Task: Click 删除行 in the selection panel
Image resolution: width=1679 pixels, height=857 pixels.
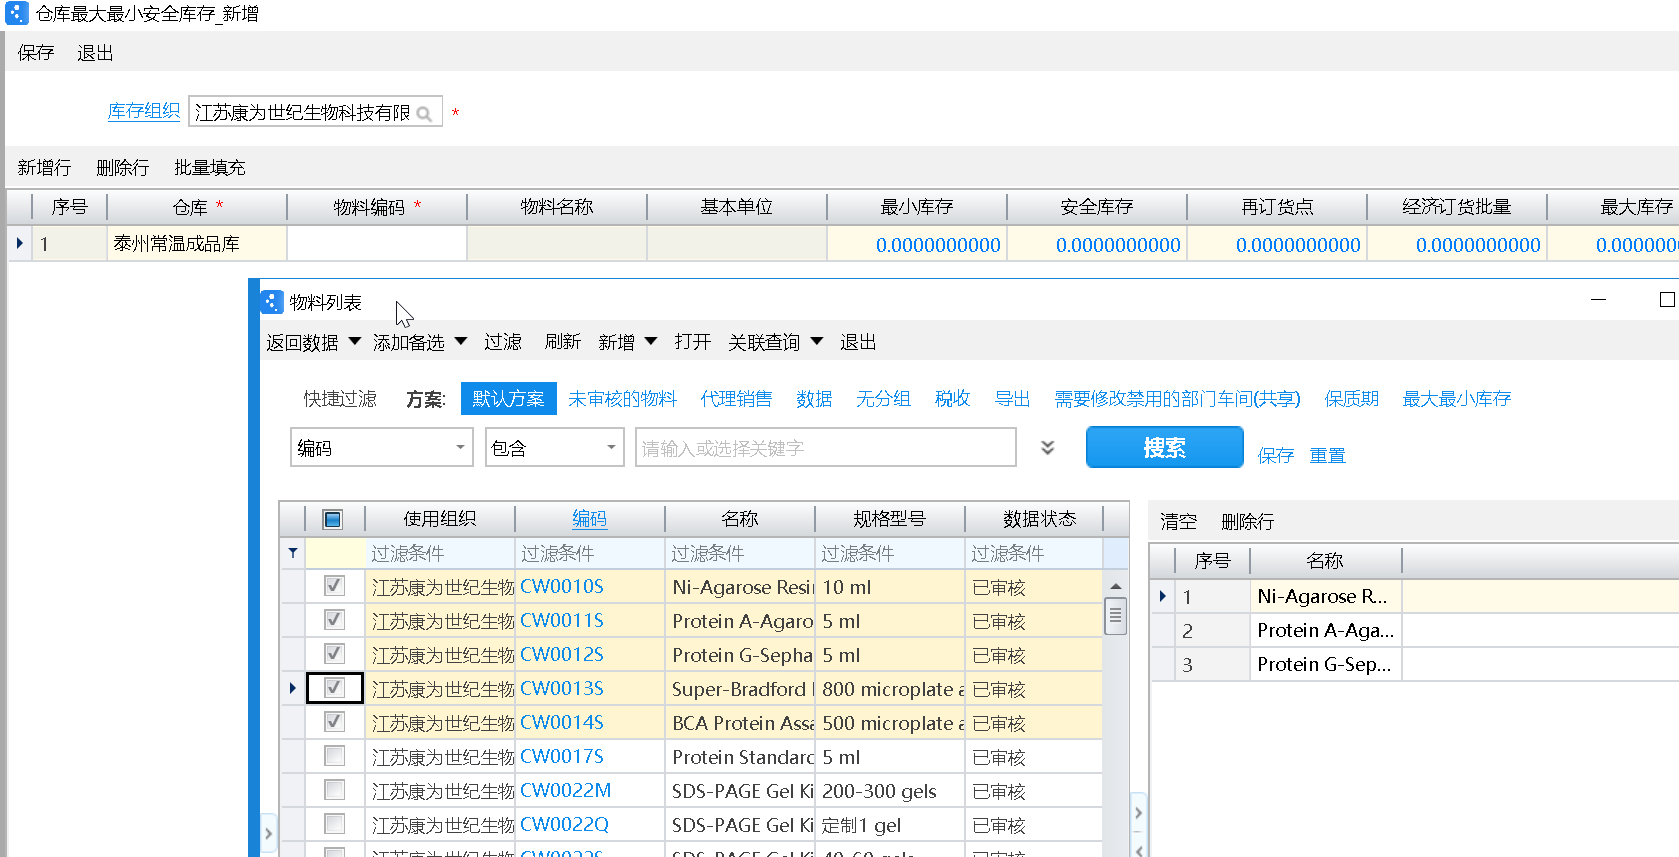Action: 1247,521
